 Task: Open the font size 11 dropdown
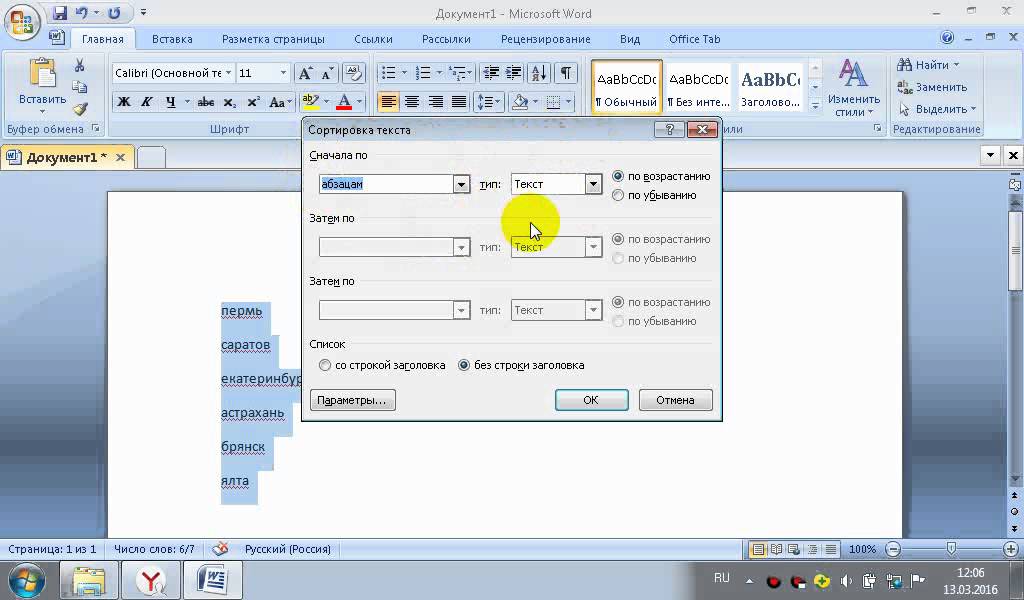pyautogui.click(x=283, y=73)
